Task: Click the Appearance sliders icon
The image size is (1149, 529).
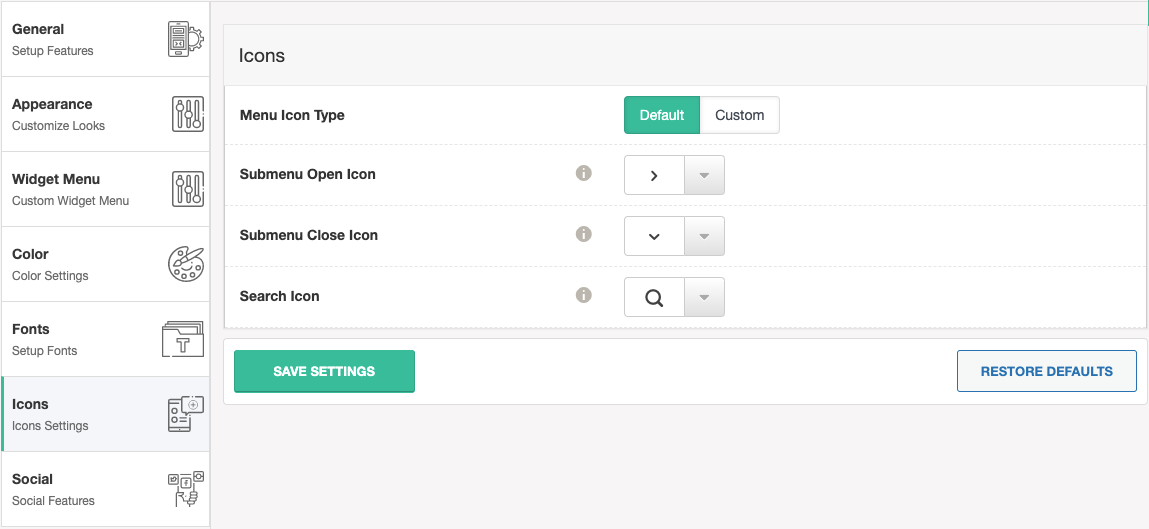Action: point(188,114)
